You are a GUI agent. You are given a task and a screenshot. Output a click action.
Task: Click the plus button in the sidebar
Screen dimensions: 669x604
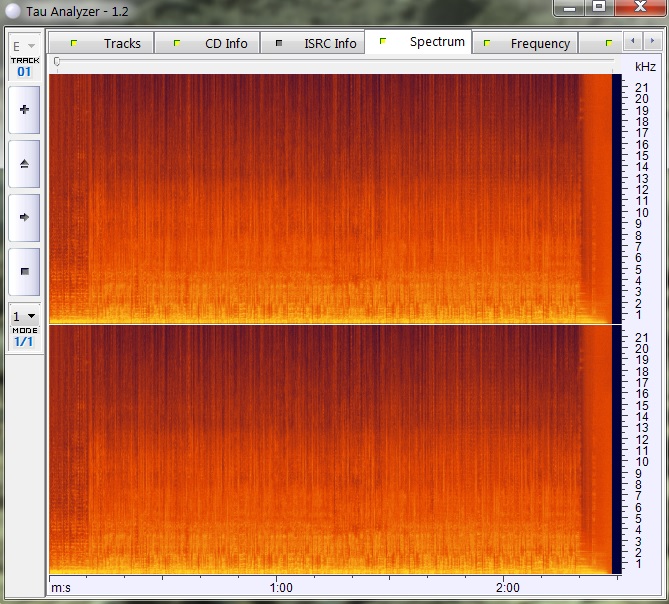pos(24,110)
